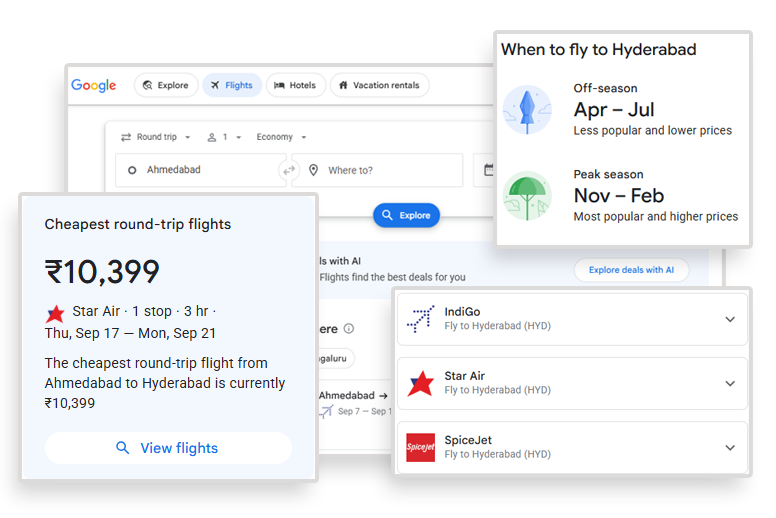Click the Star Air logo in airline list
The width and height of the screenshot is (776, 518).
pos(420,383)
